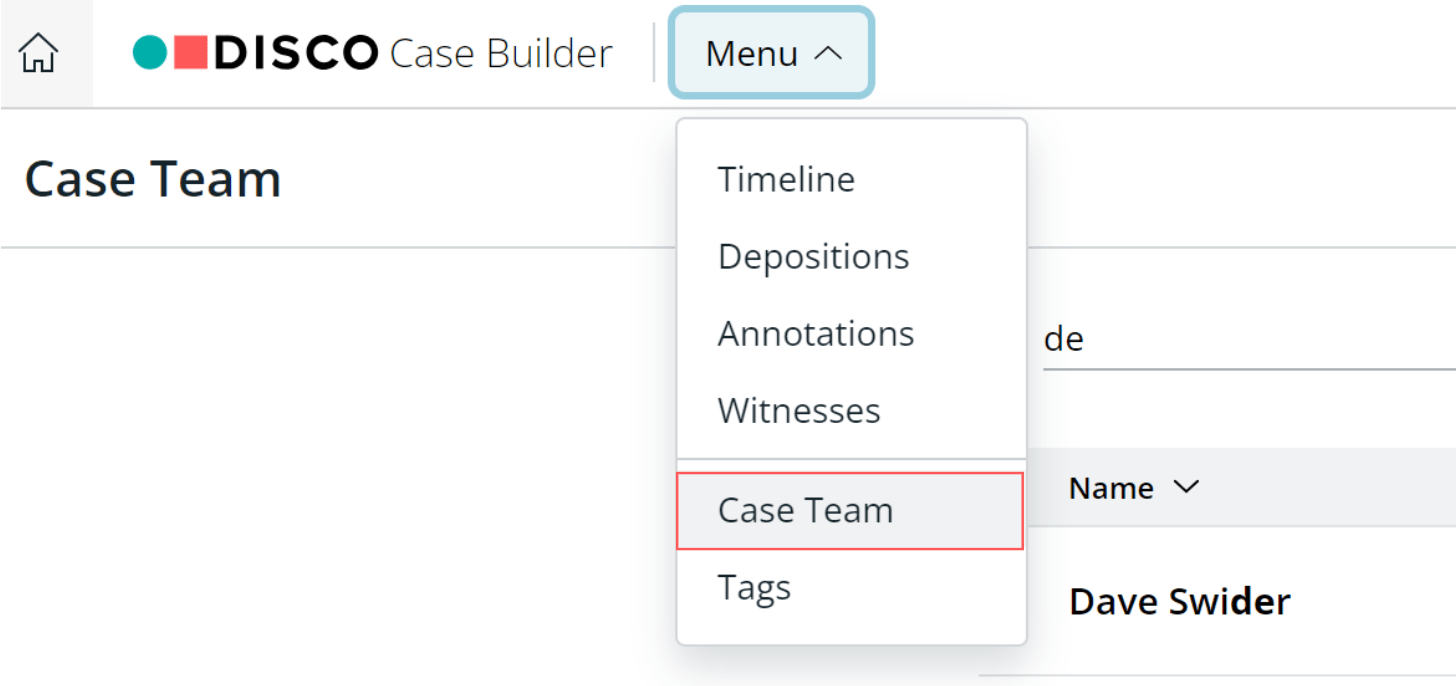Select Witnesses from the menu

(x=798, y=410)
